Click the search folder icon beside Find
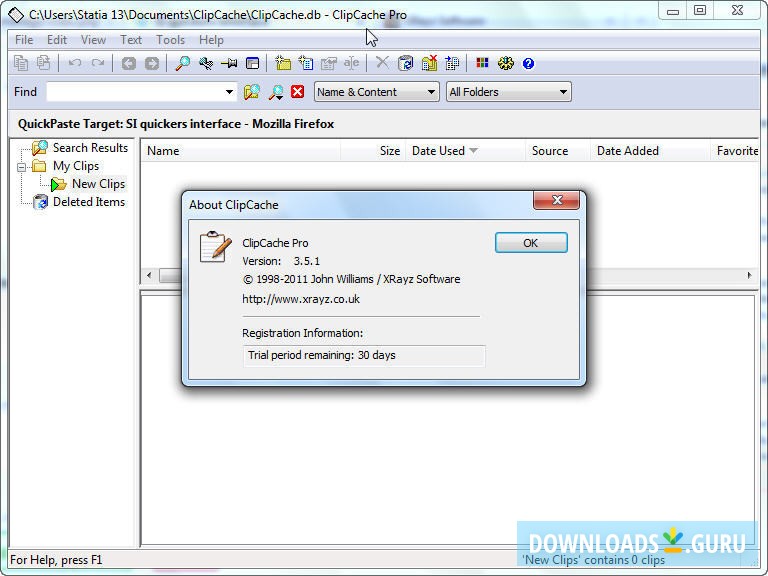 point(252,92)
